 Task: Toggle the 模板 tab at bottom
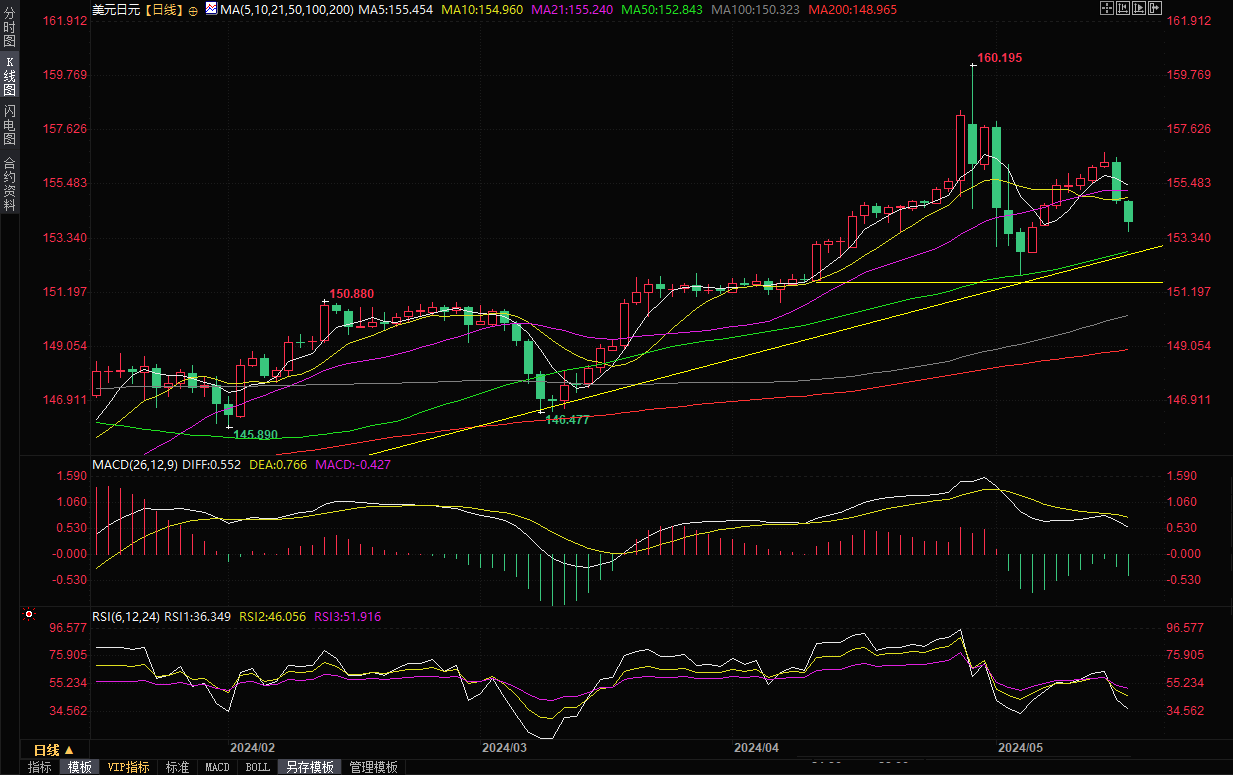click(80, 767)
